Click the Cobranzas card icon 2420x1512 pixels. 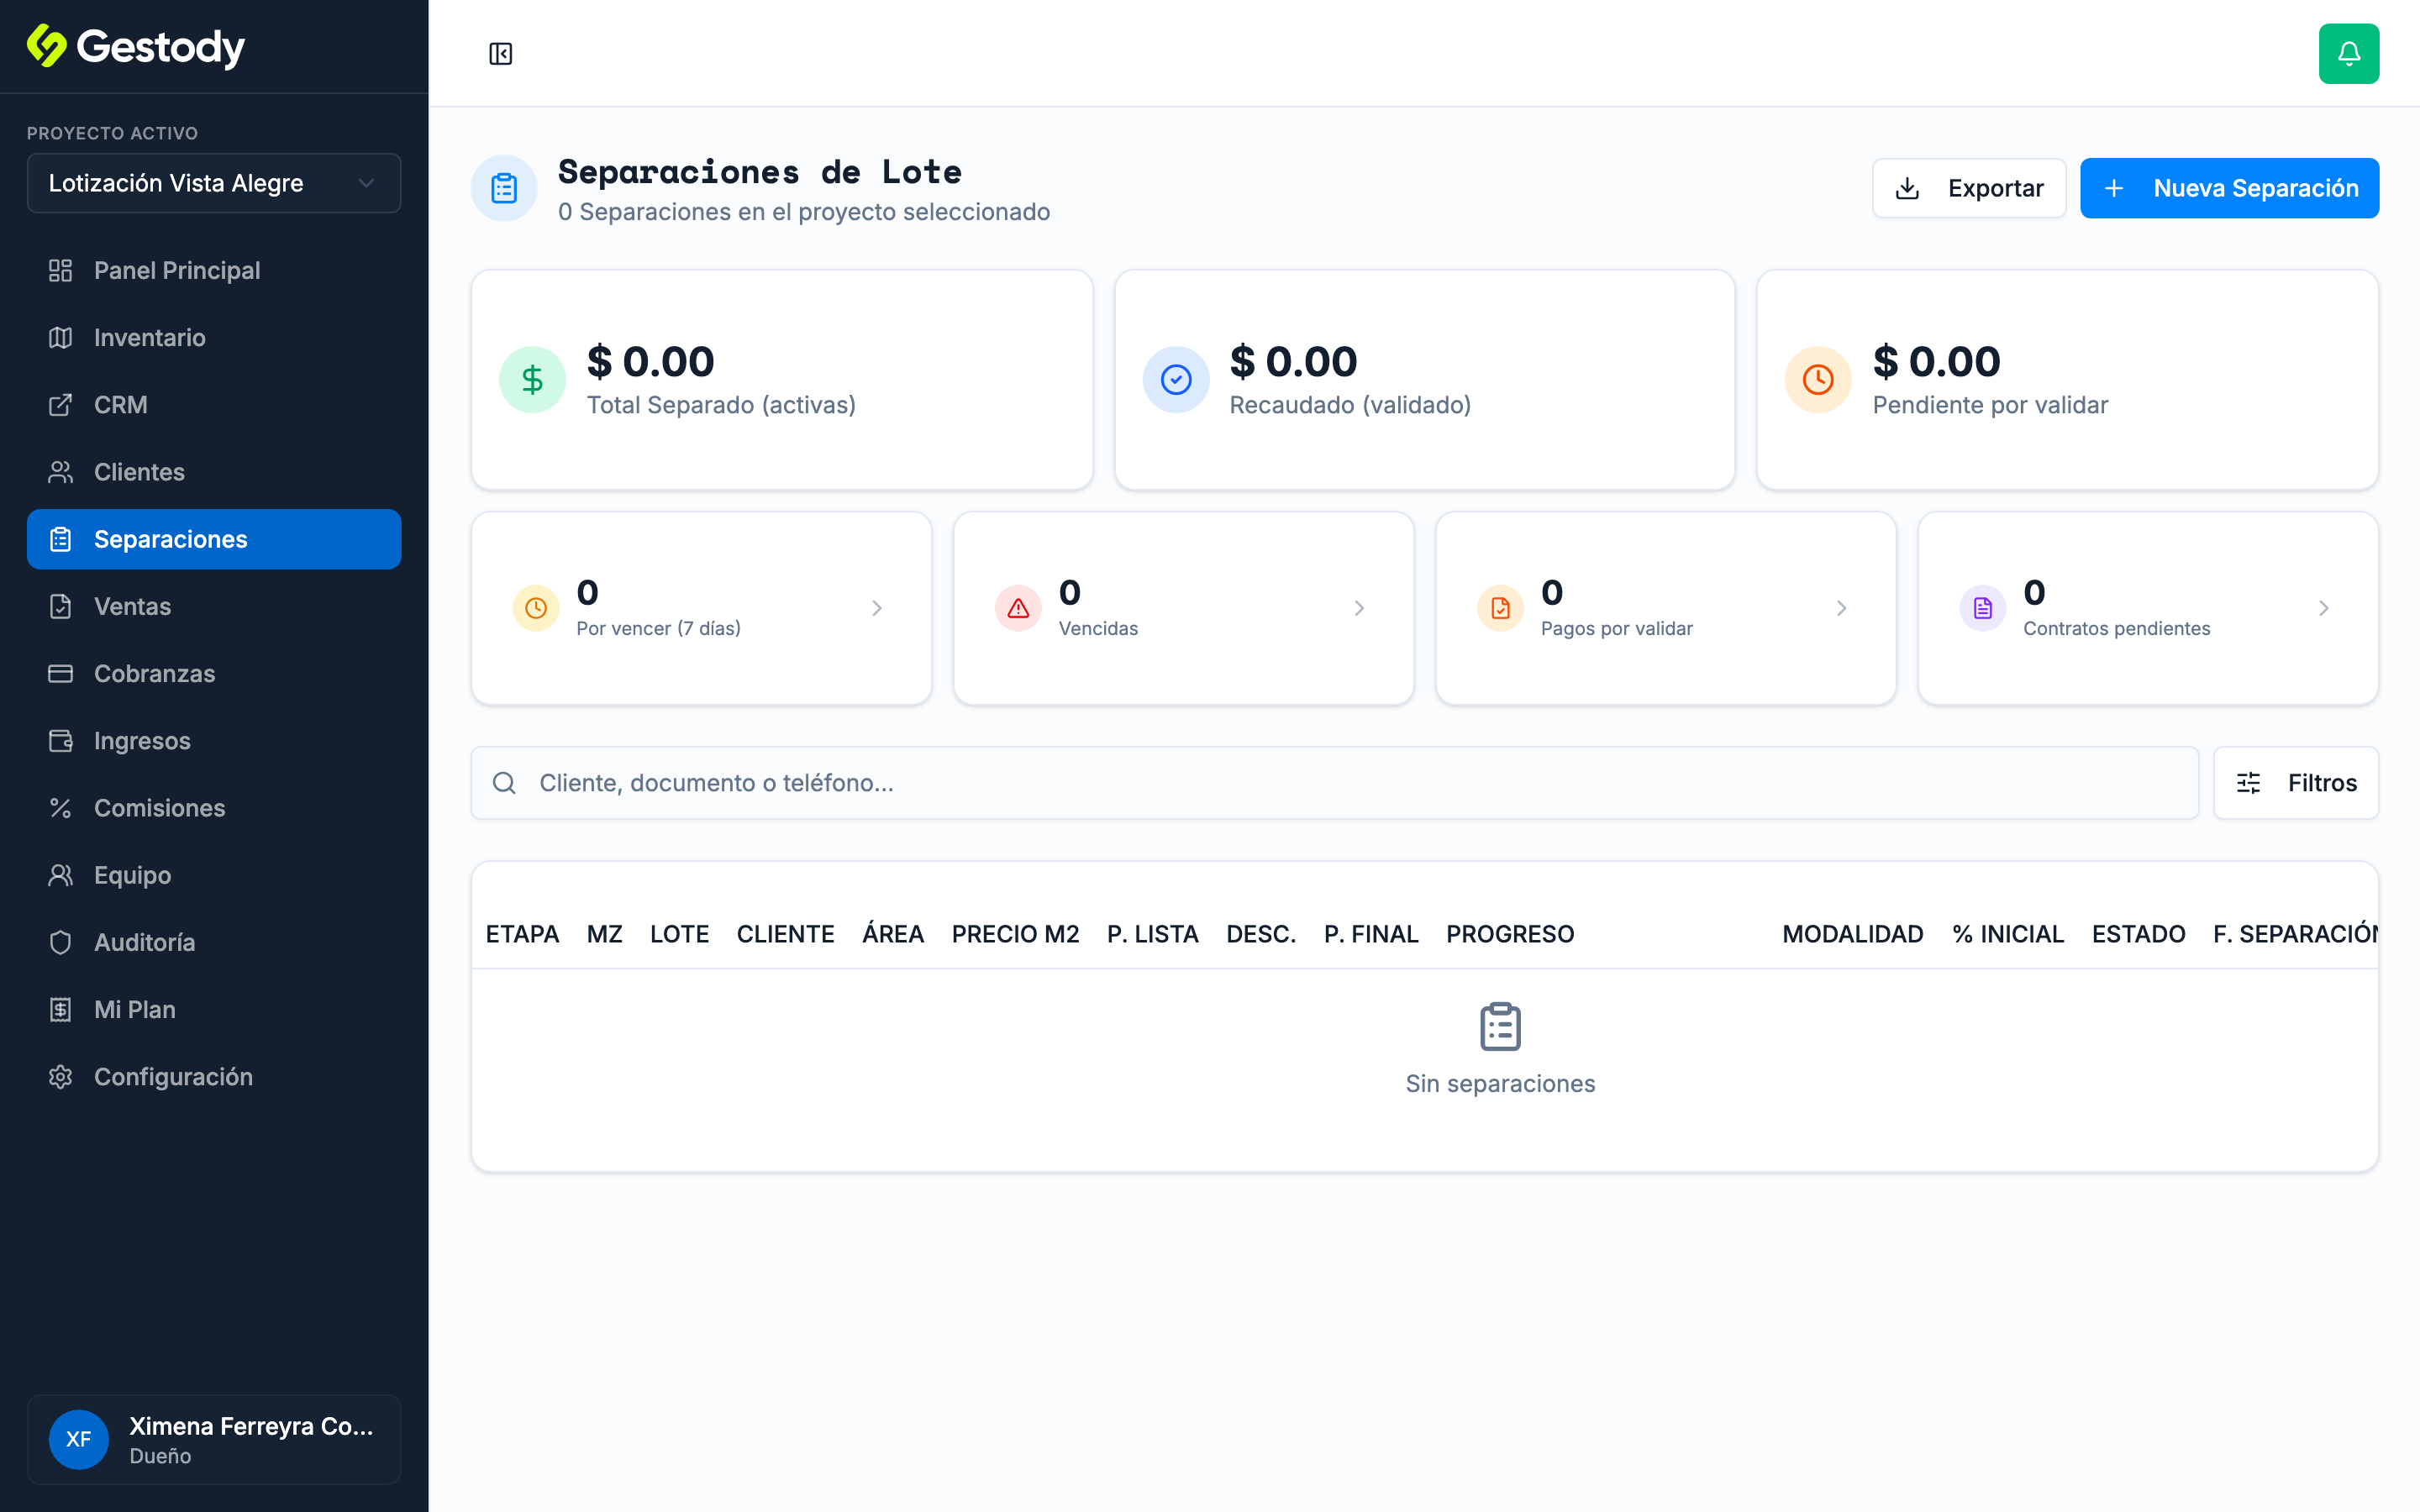(61, 673)
